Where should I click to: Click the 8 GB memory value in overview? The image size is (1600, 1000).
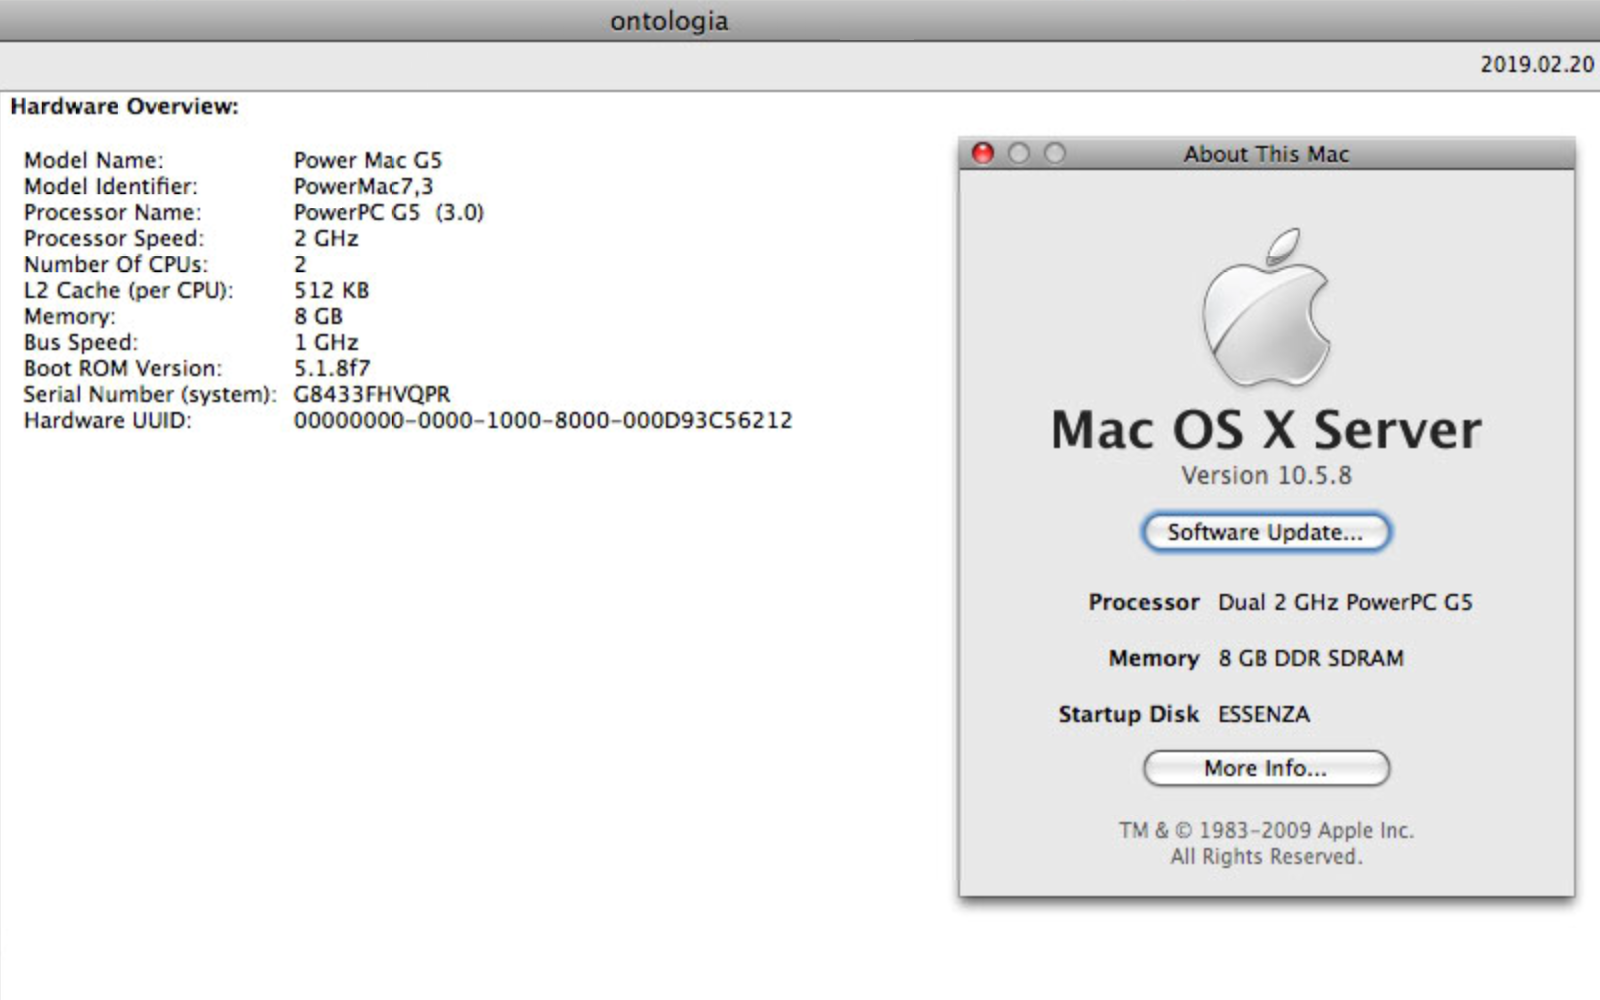pyautogui.click(x=319, y=316)
